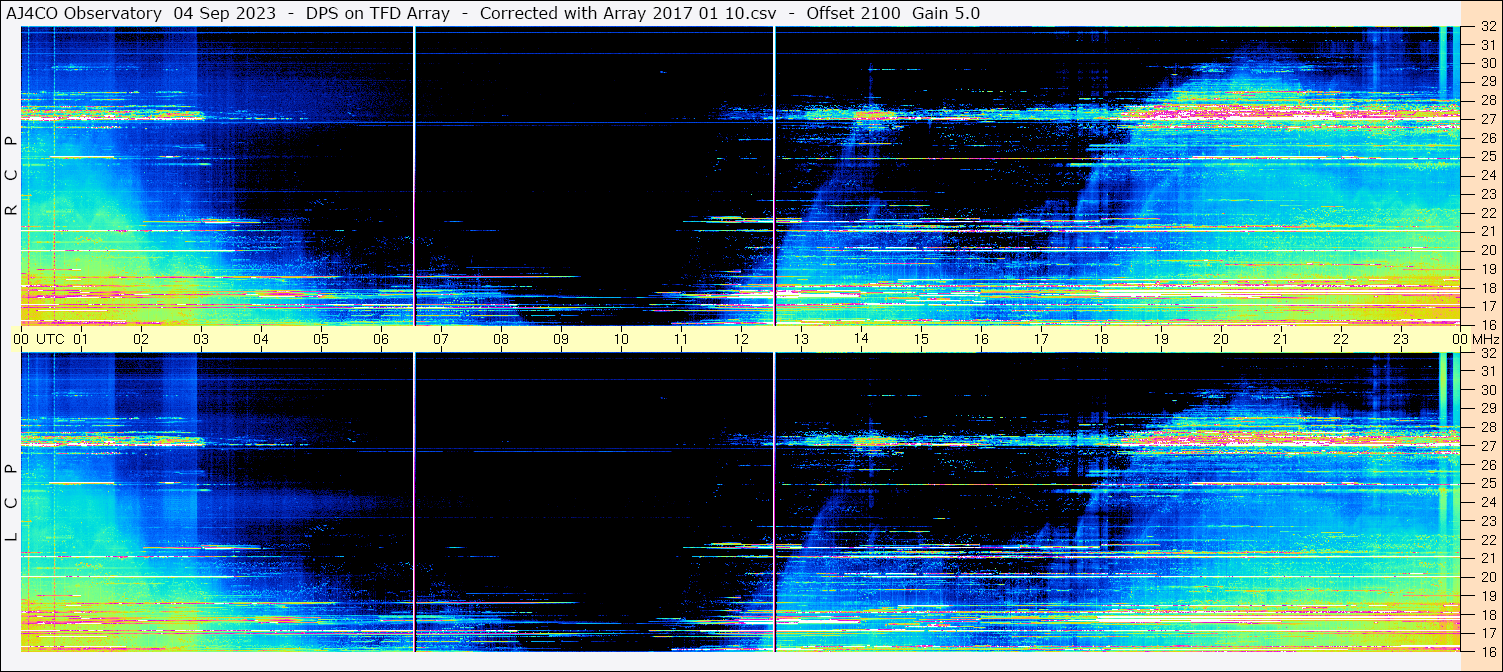Click hour "15" on the time axis
1503x672 pixels.
pyautogui.click(x=921, y=339)
